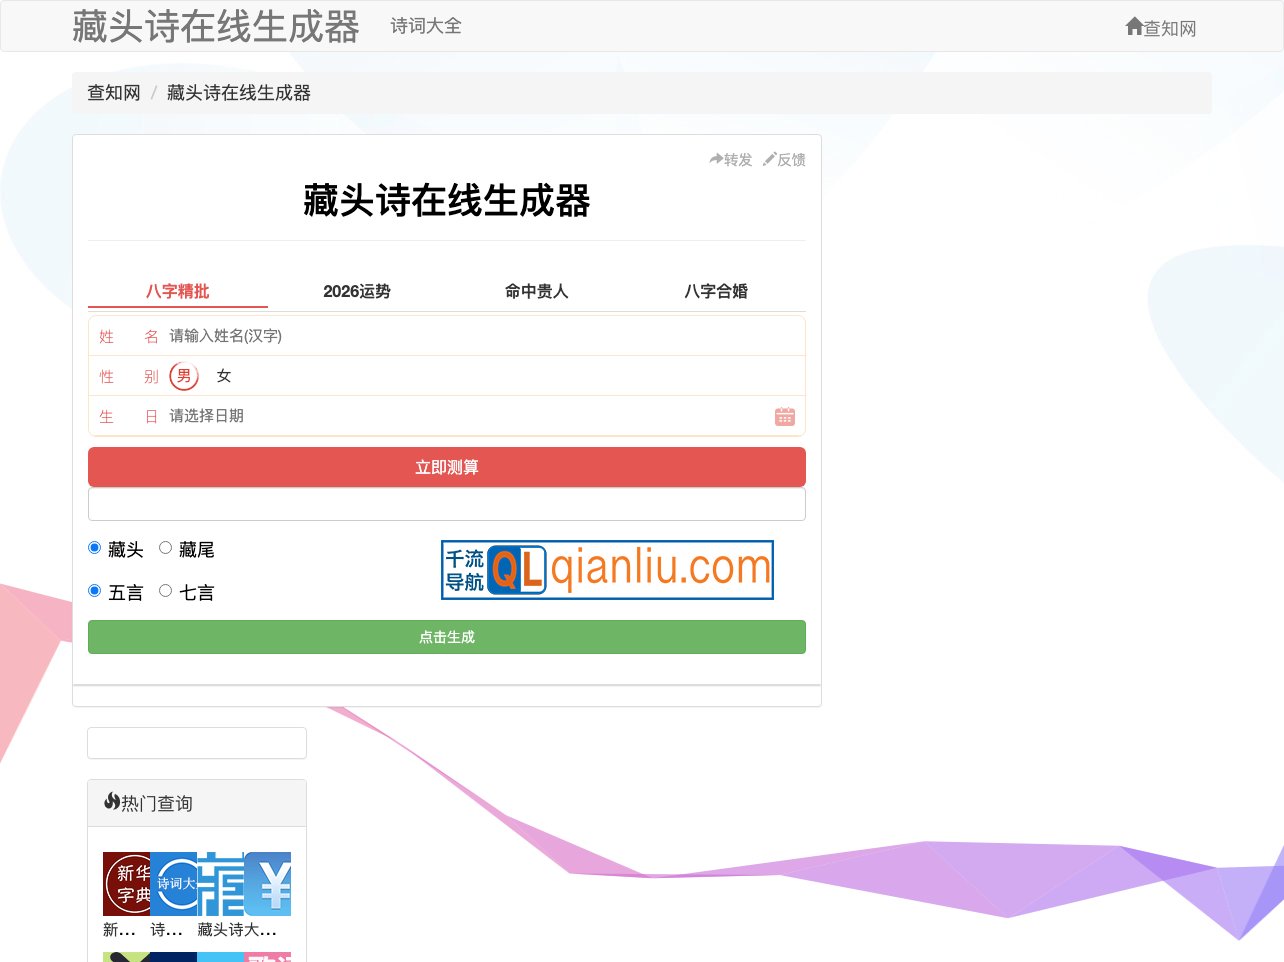Choose 女 as the gender option
Viewport: 1284px width, 962px height.
[x=223, y=376]
